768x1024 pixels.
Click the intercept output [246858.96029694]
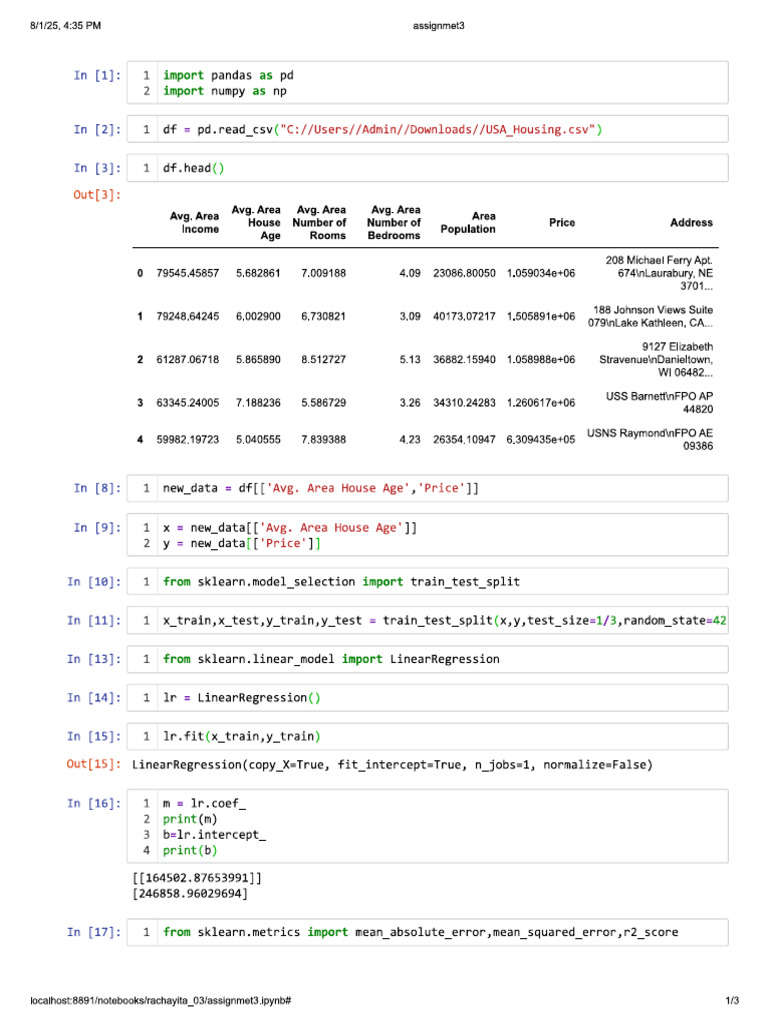pyautogui.click(x=190, y=893)
